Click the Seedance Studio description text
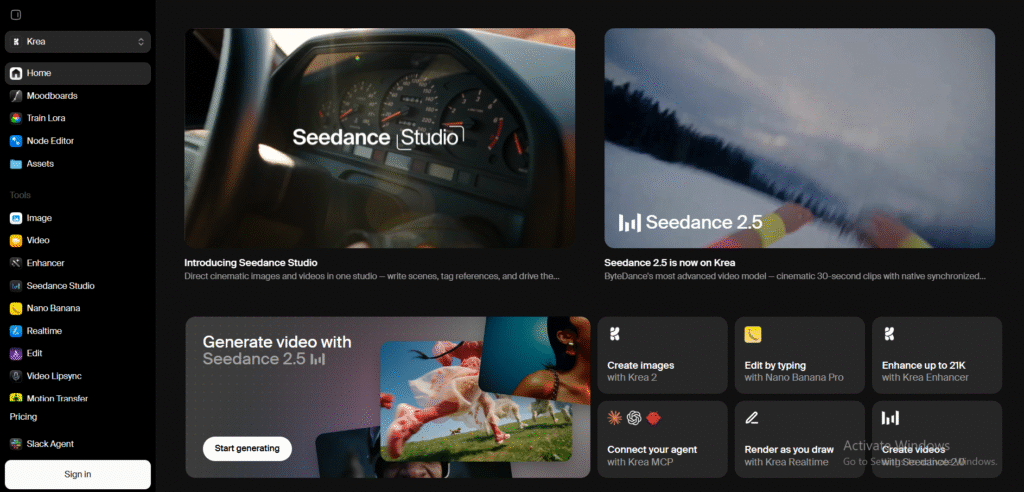 [372, 276]
